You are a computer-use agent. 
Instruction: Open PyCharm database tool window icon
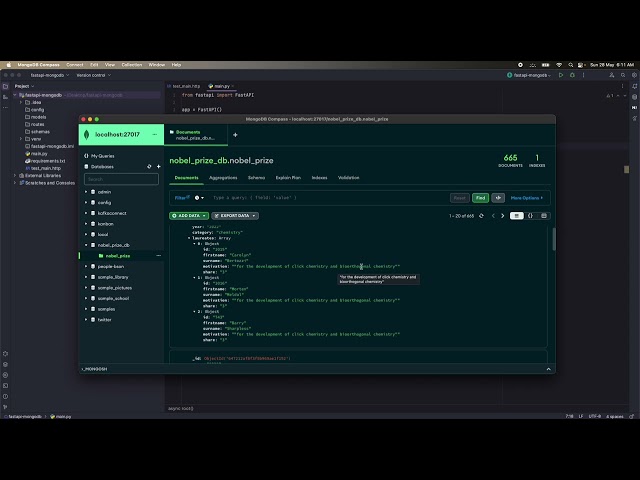point(634,97)
